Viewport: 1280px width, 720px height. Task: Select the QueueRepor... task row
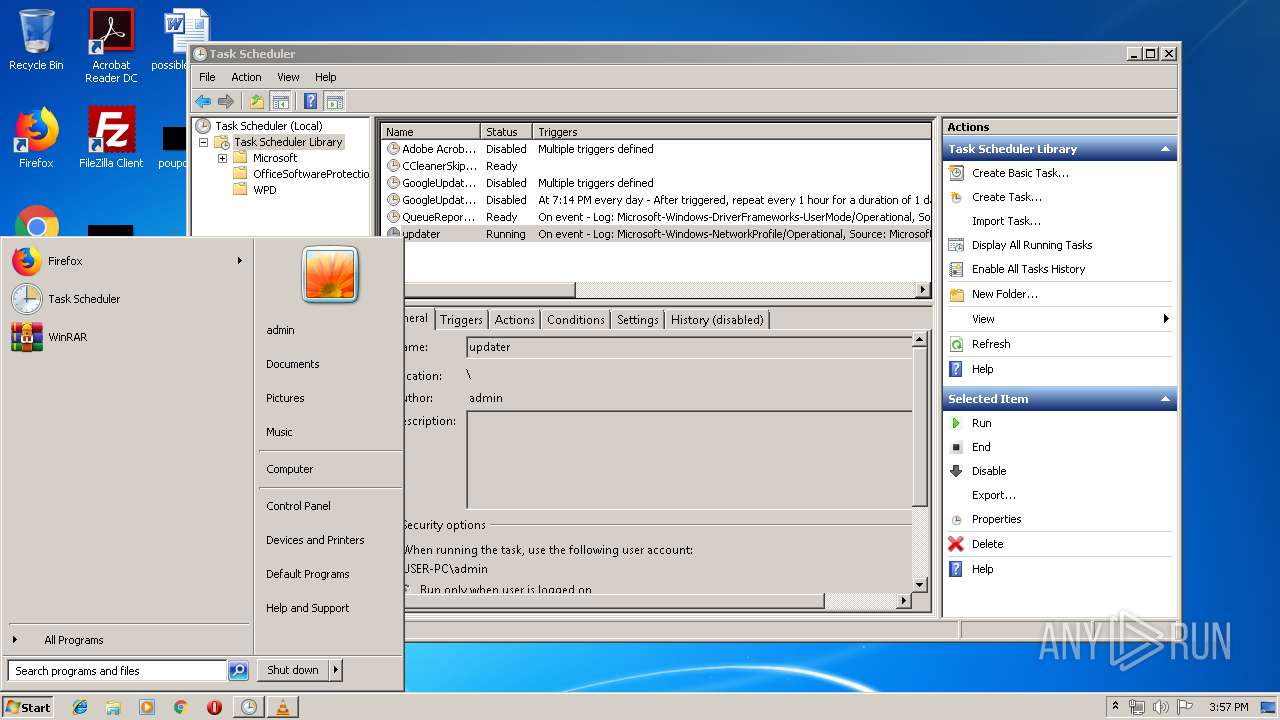pos(658,217)
